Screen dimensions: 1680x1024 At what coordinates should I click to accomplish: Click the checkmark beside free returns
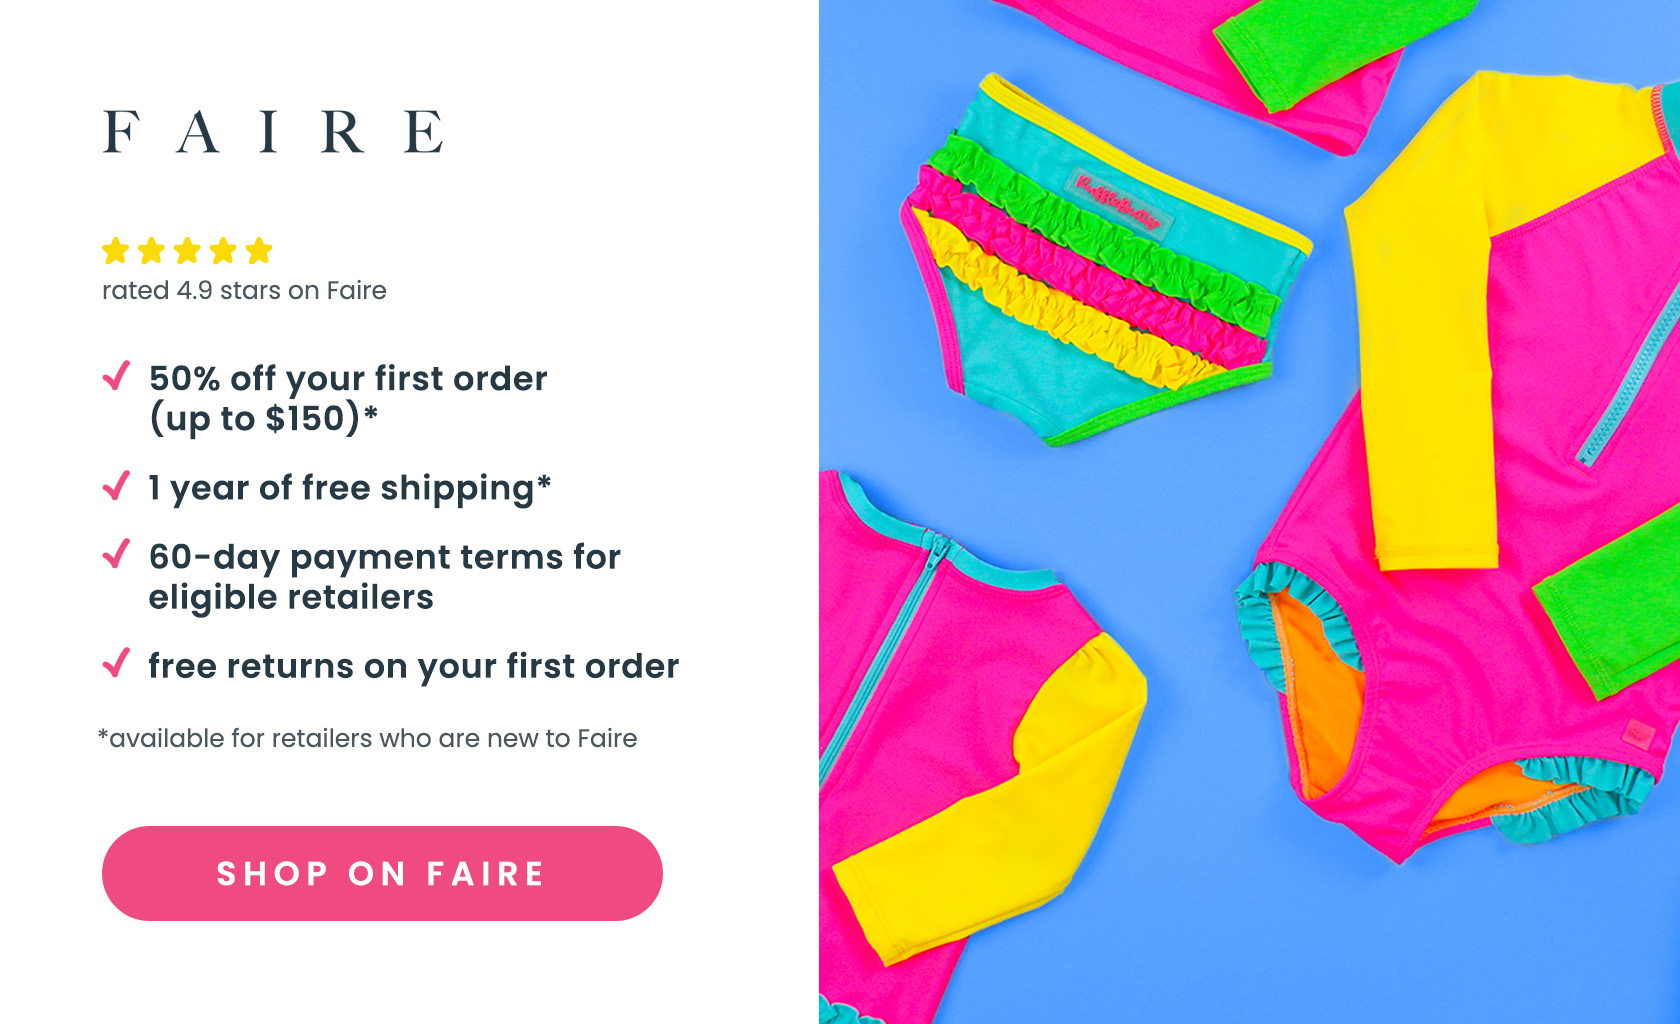(117, 663)
